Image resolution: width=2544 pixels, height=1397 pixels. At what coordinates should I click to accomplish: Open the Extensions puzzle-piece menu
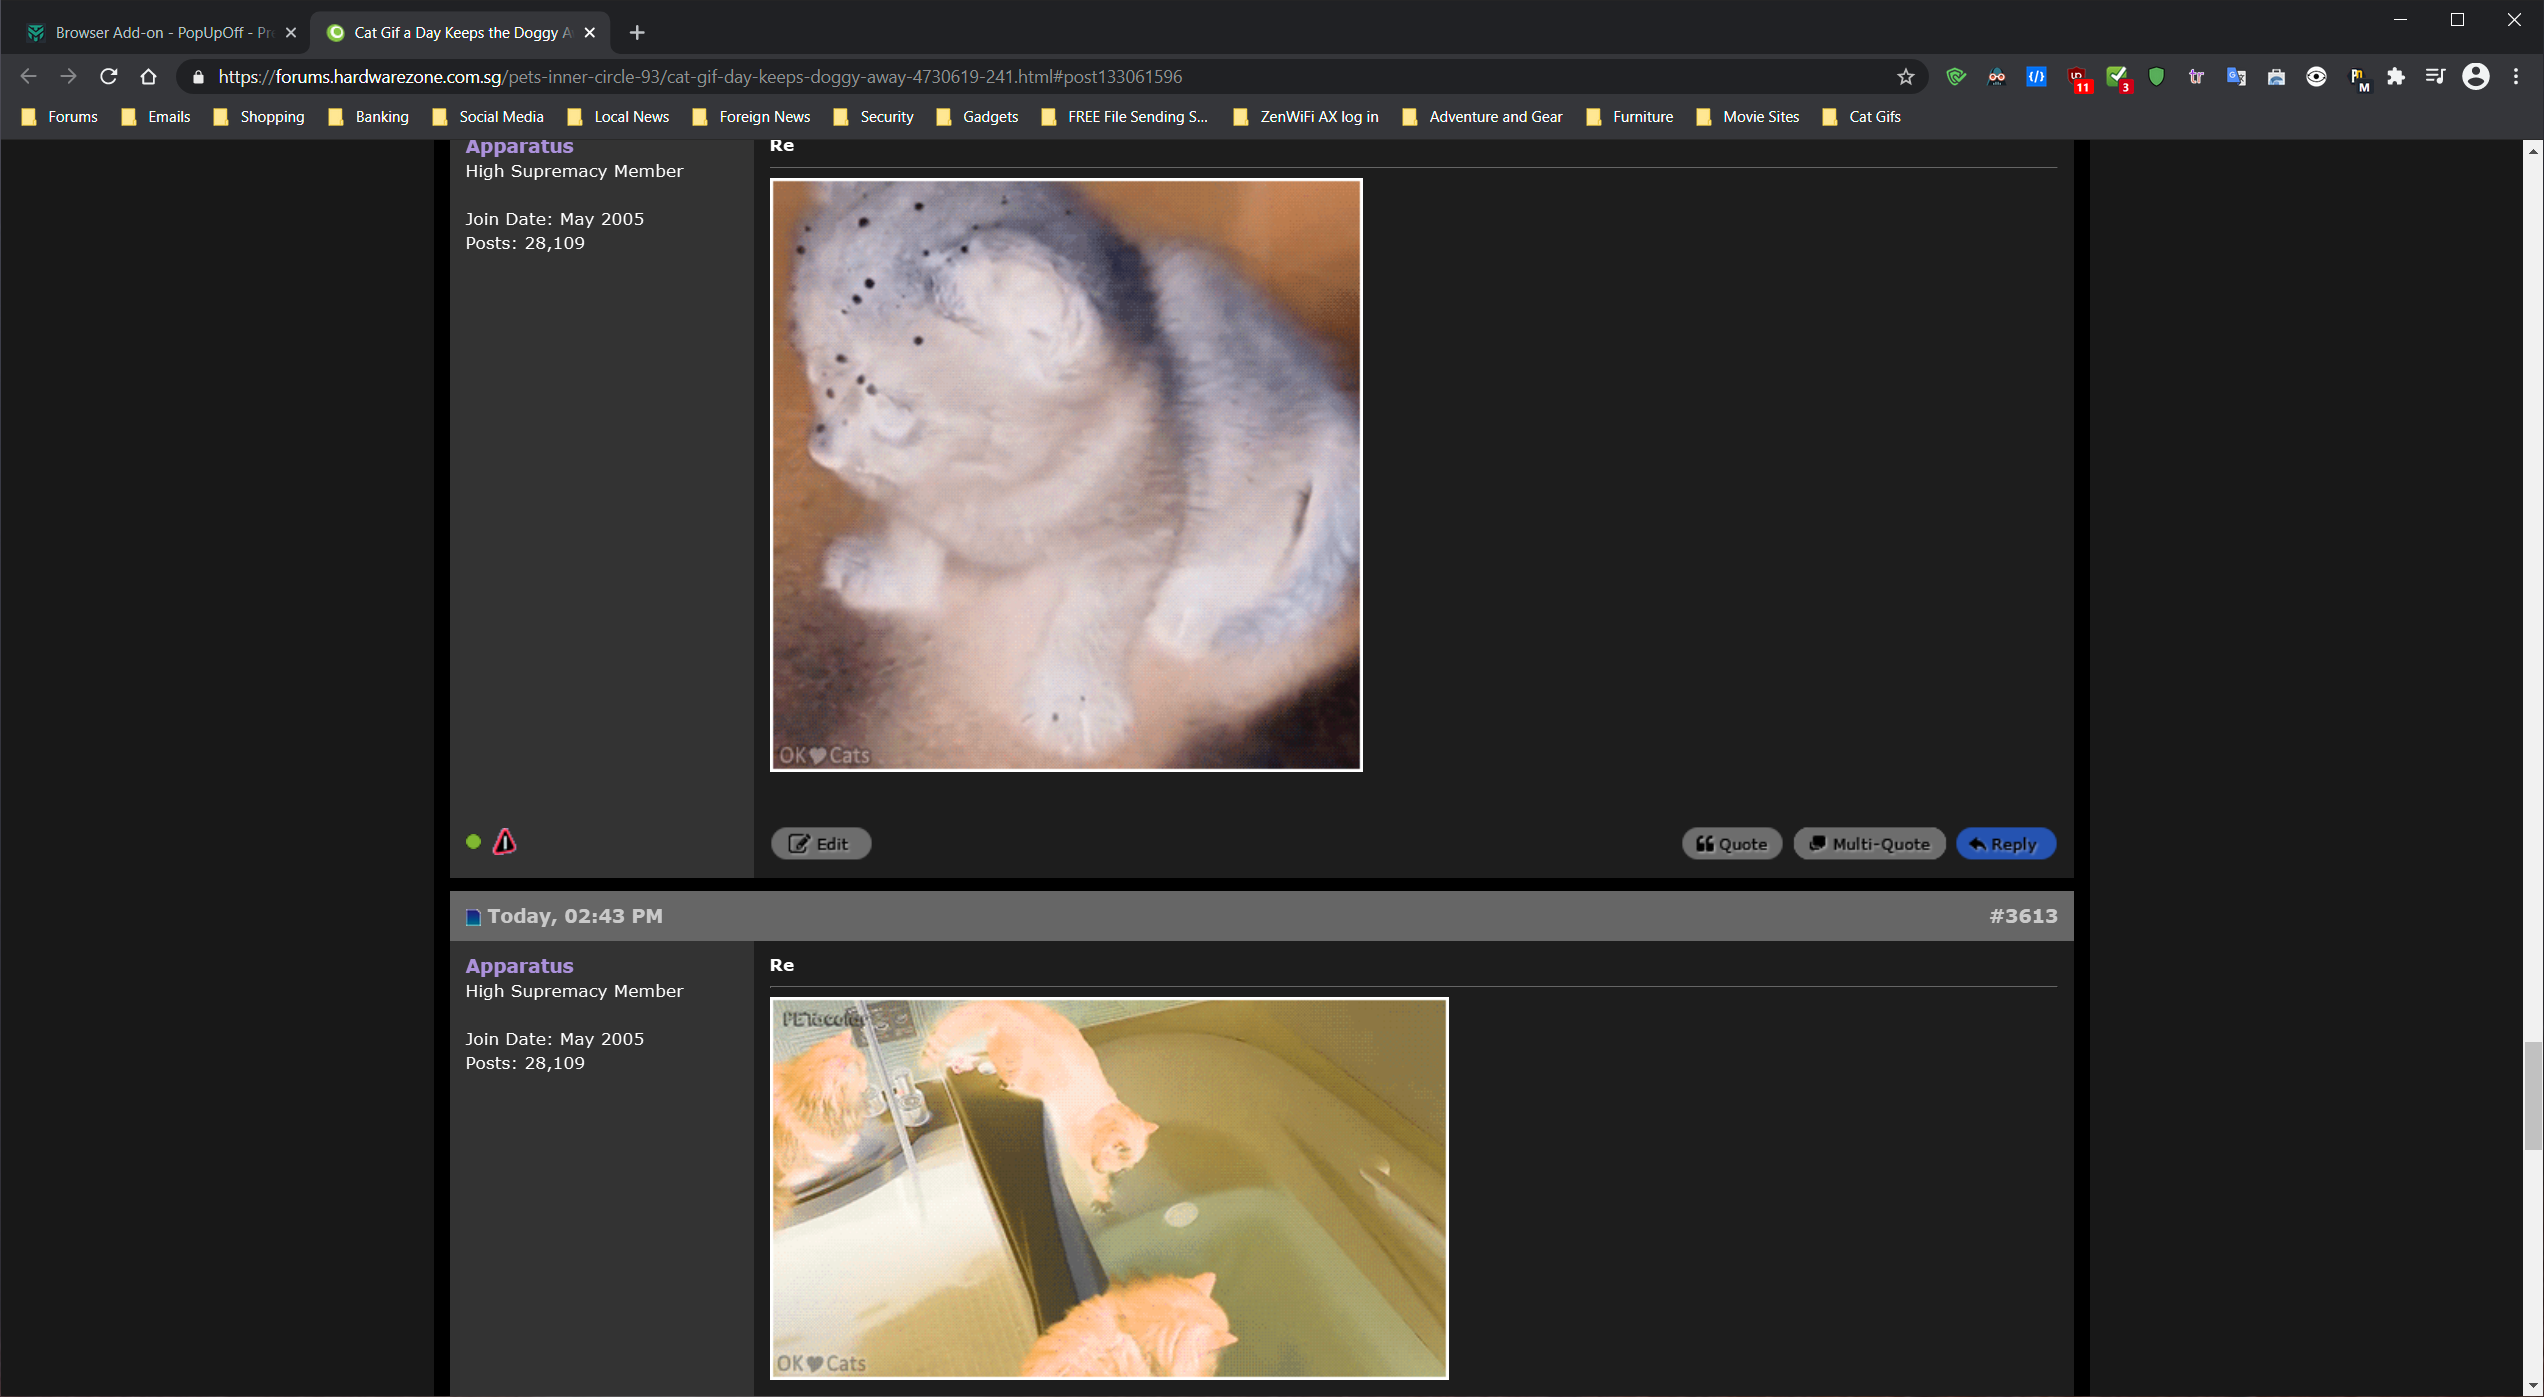pyautogui.click(x=2396, y=77)
